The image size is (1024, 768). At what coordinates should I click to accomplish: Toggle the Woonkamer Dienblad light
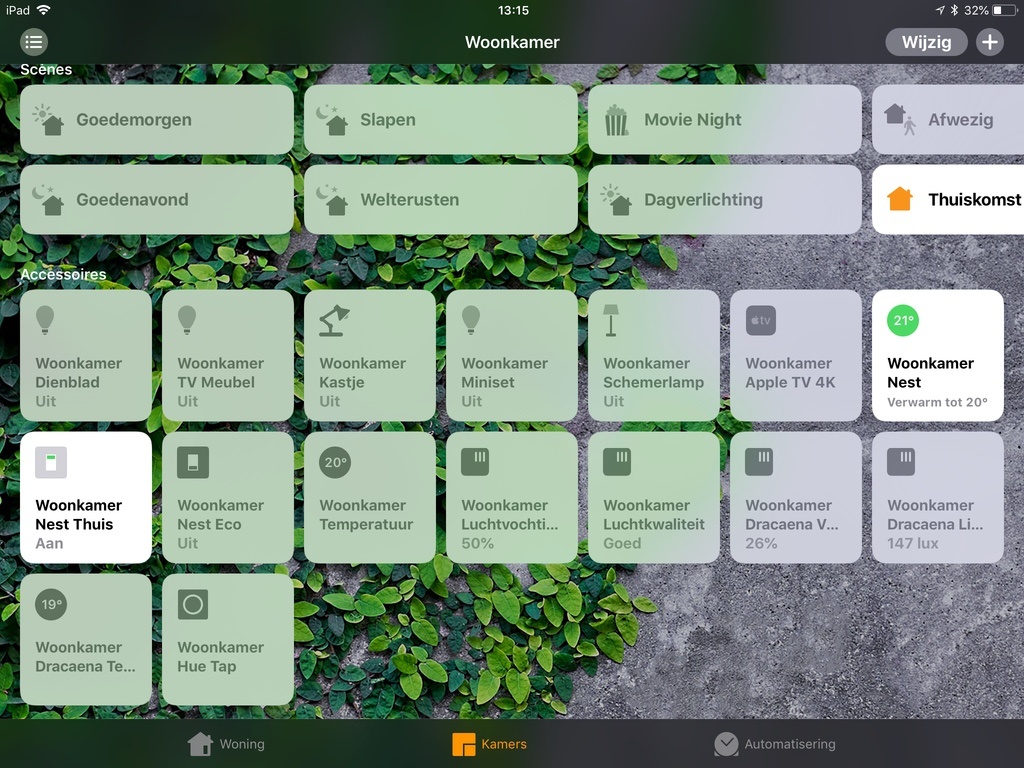[86, 356]
